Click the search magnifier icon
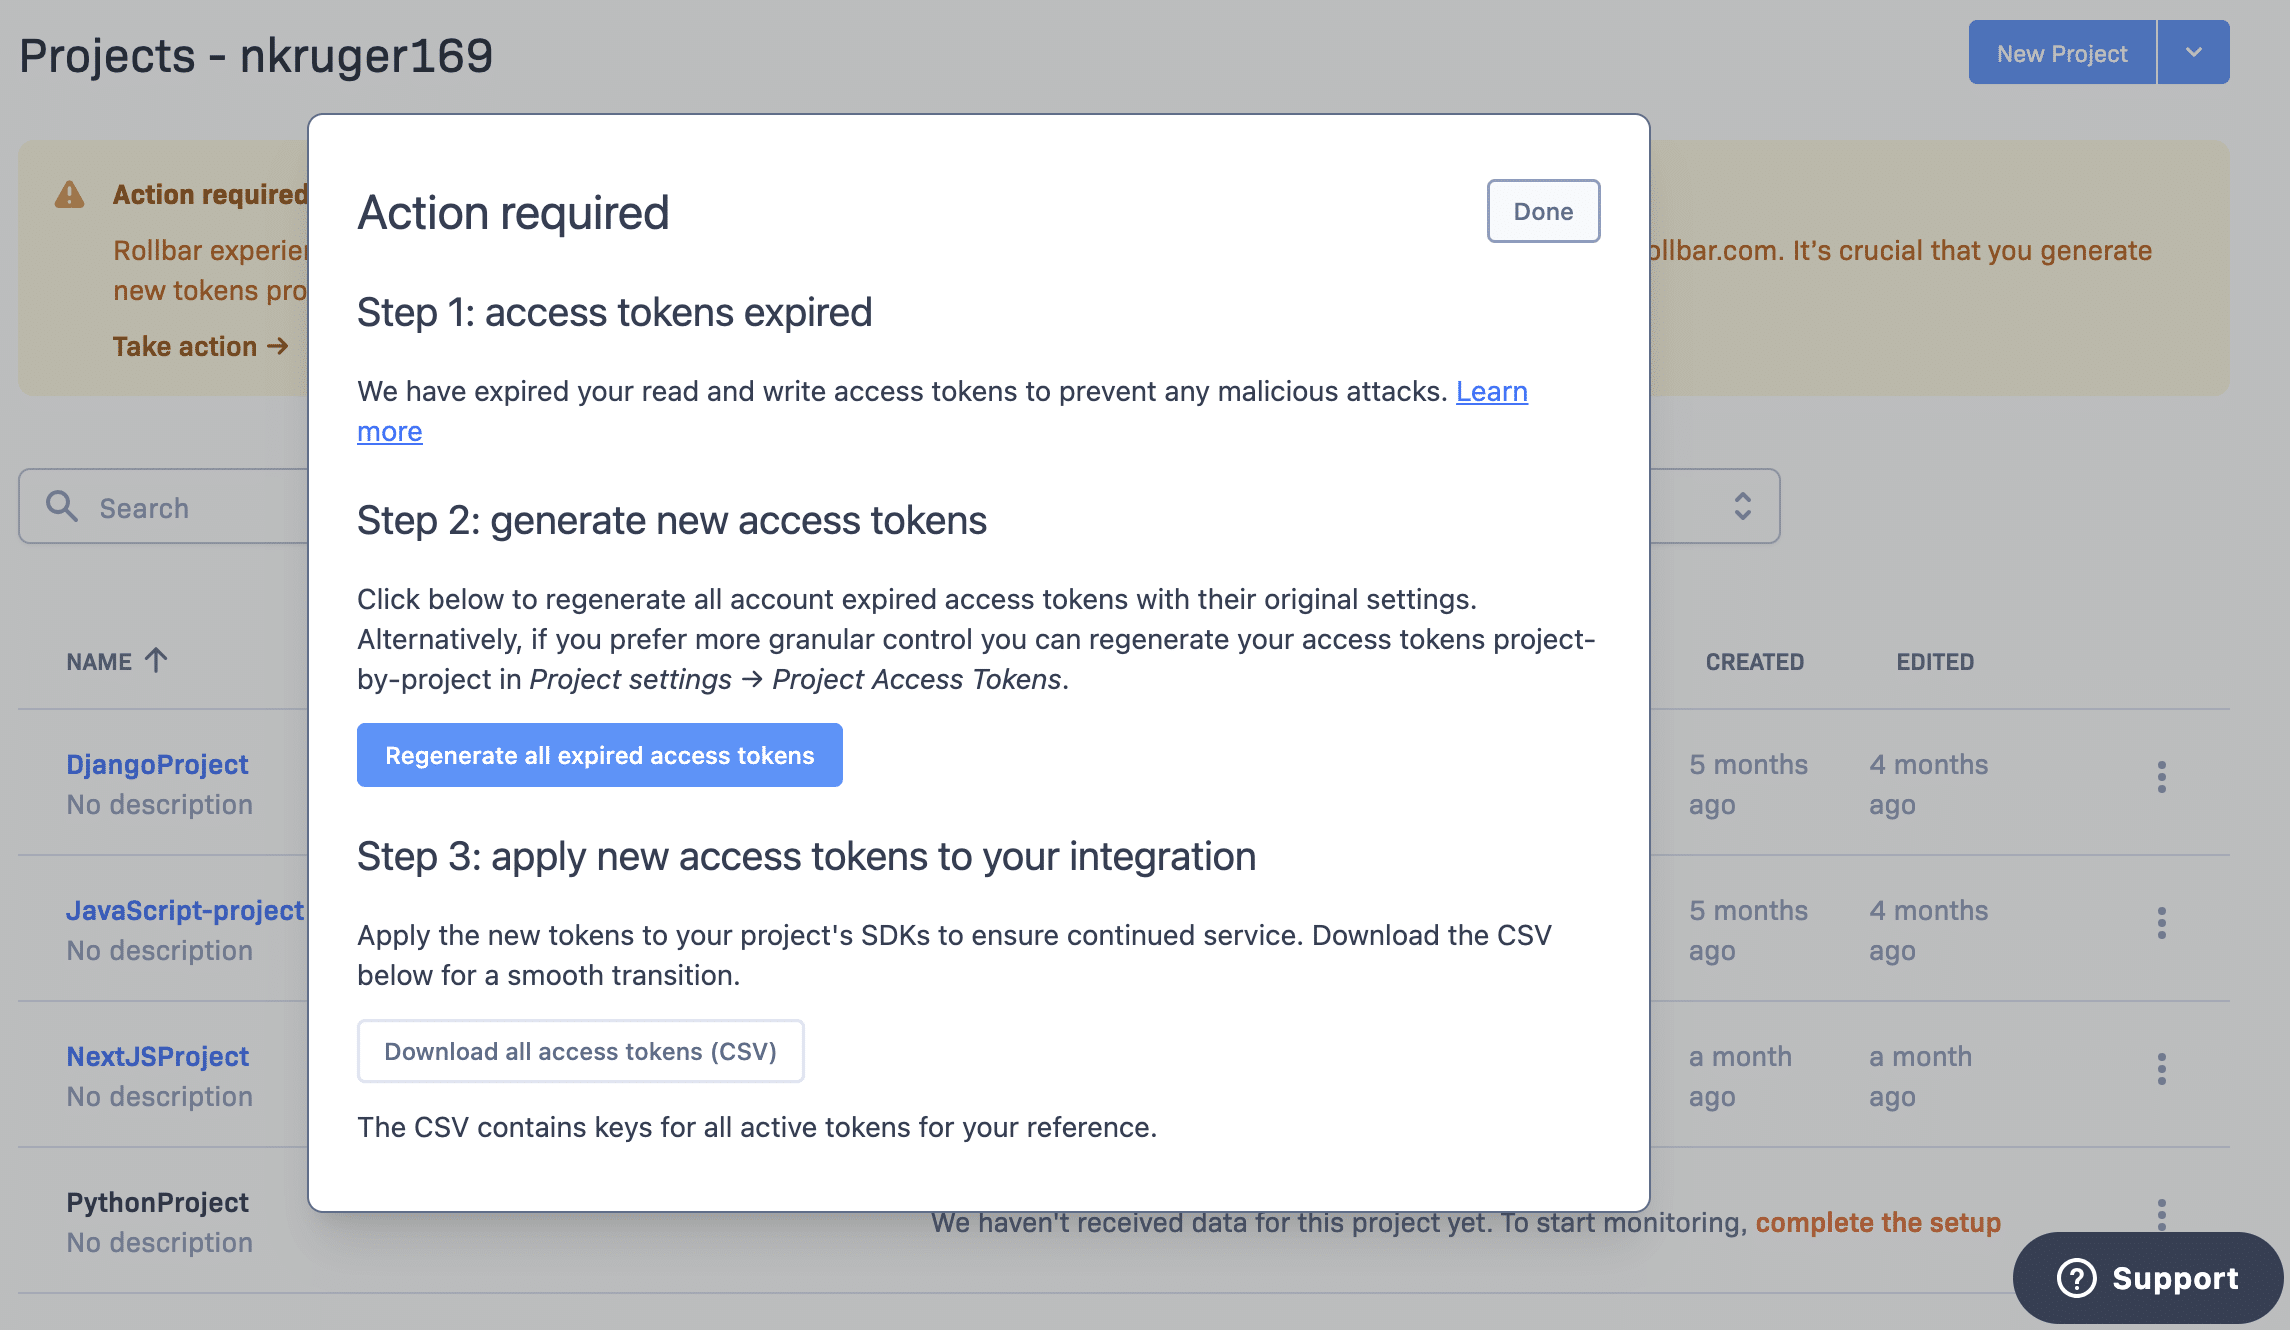This screenshot has height=1330, width=2290. click(x=62, y=506)
